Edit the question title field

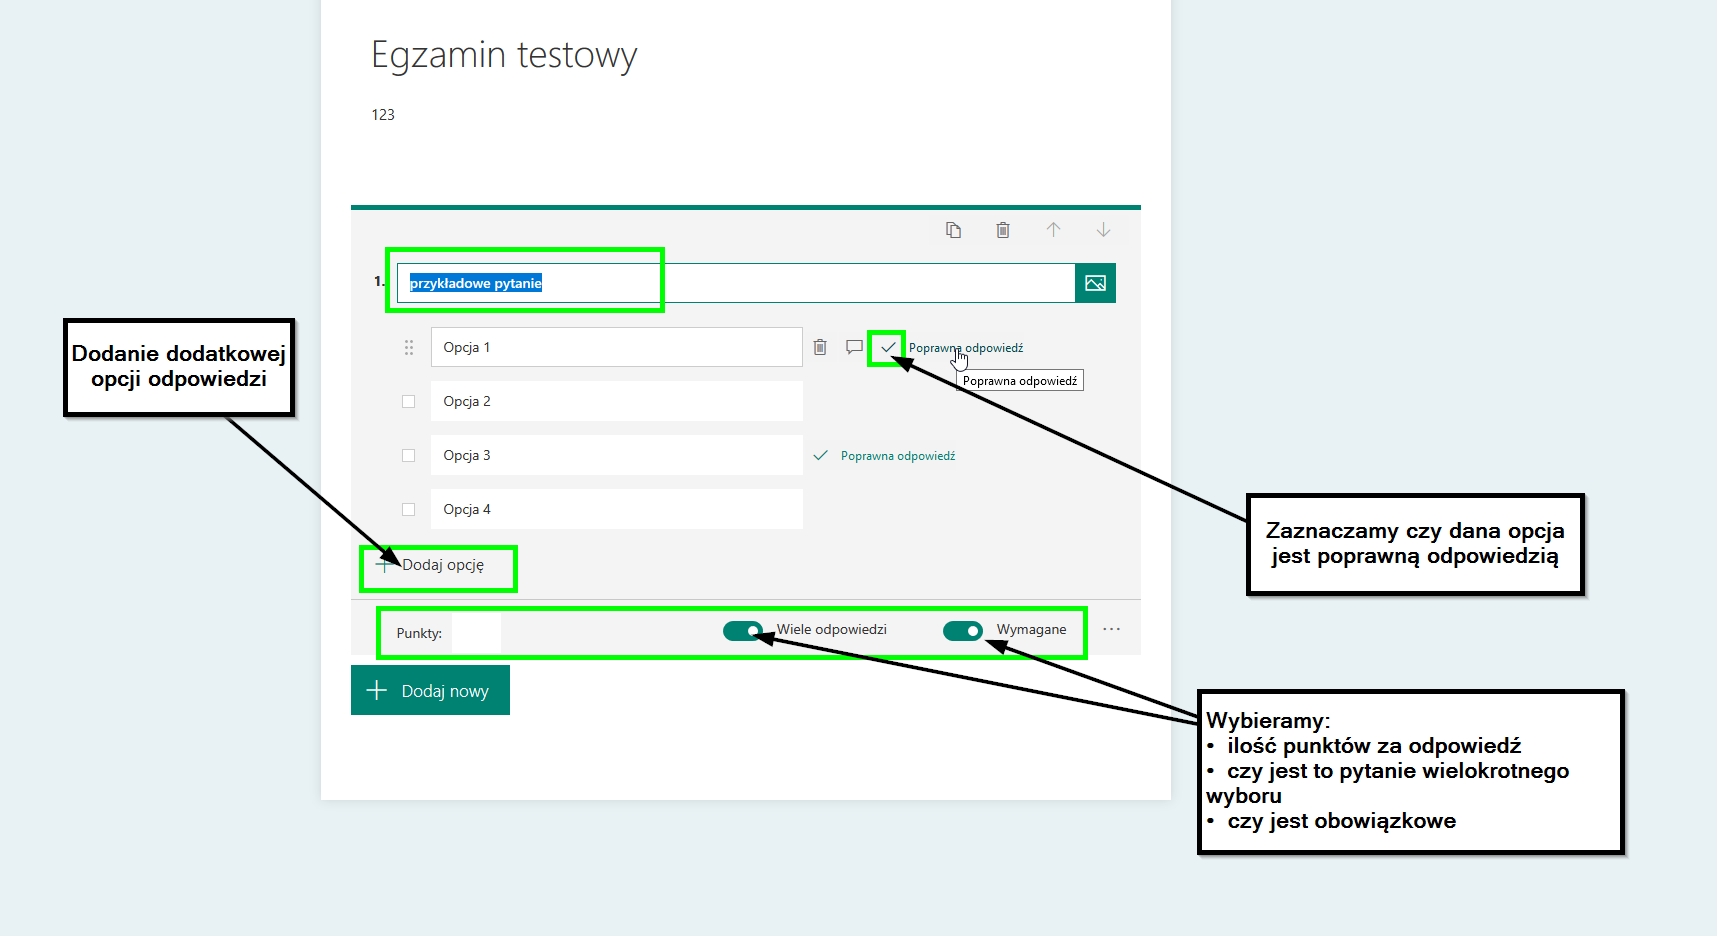pyautogui.click(x=736, y=283)
